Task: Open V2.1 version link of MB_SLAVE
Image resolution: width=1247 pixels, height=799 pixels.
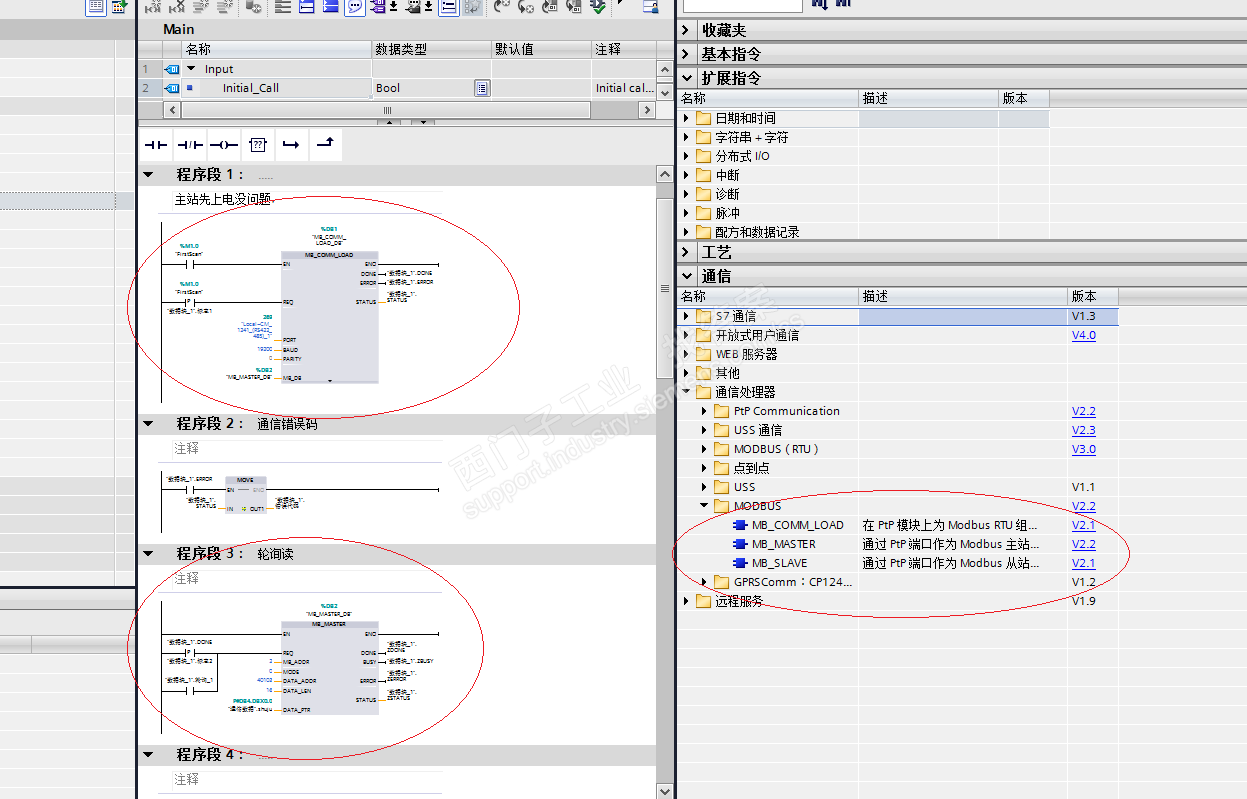Action: pos(1084,563)
